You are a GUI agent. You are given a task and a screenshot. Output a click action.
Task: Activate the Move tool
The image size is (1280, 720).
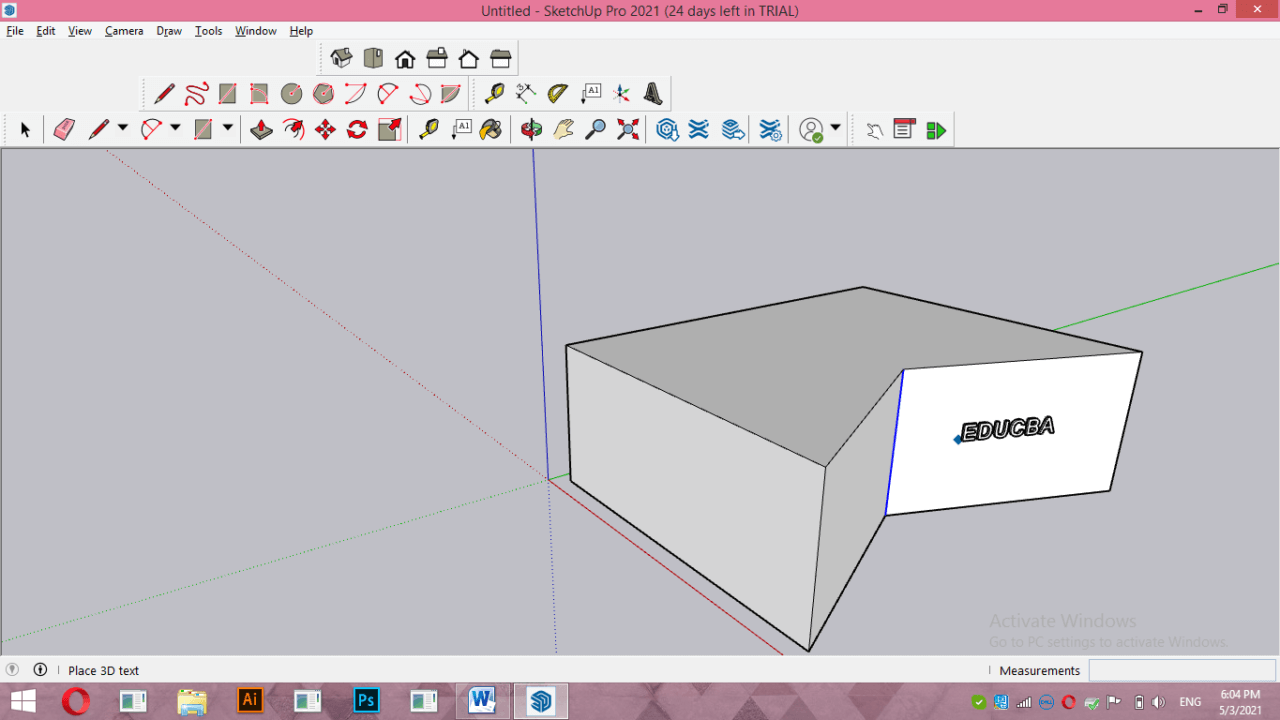pos(325,129)
